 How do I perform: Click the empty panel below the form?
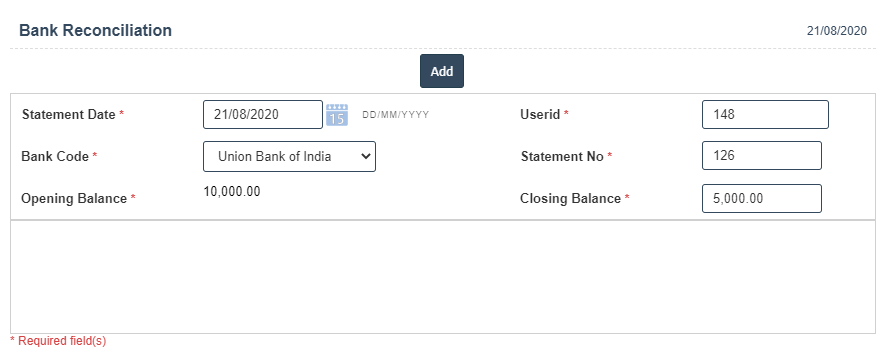[x=443, y=277]
